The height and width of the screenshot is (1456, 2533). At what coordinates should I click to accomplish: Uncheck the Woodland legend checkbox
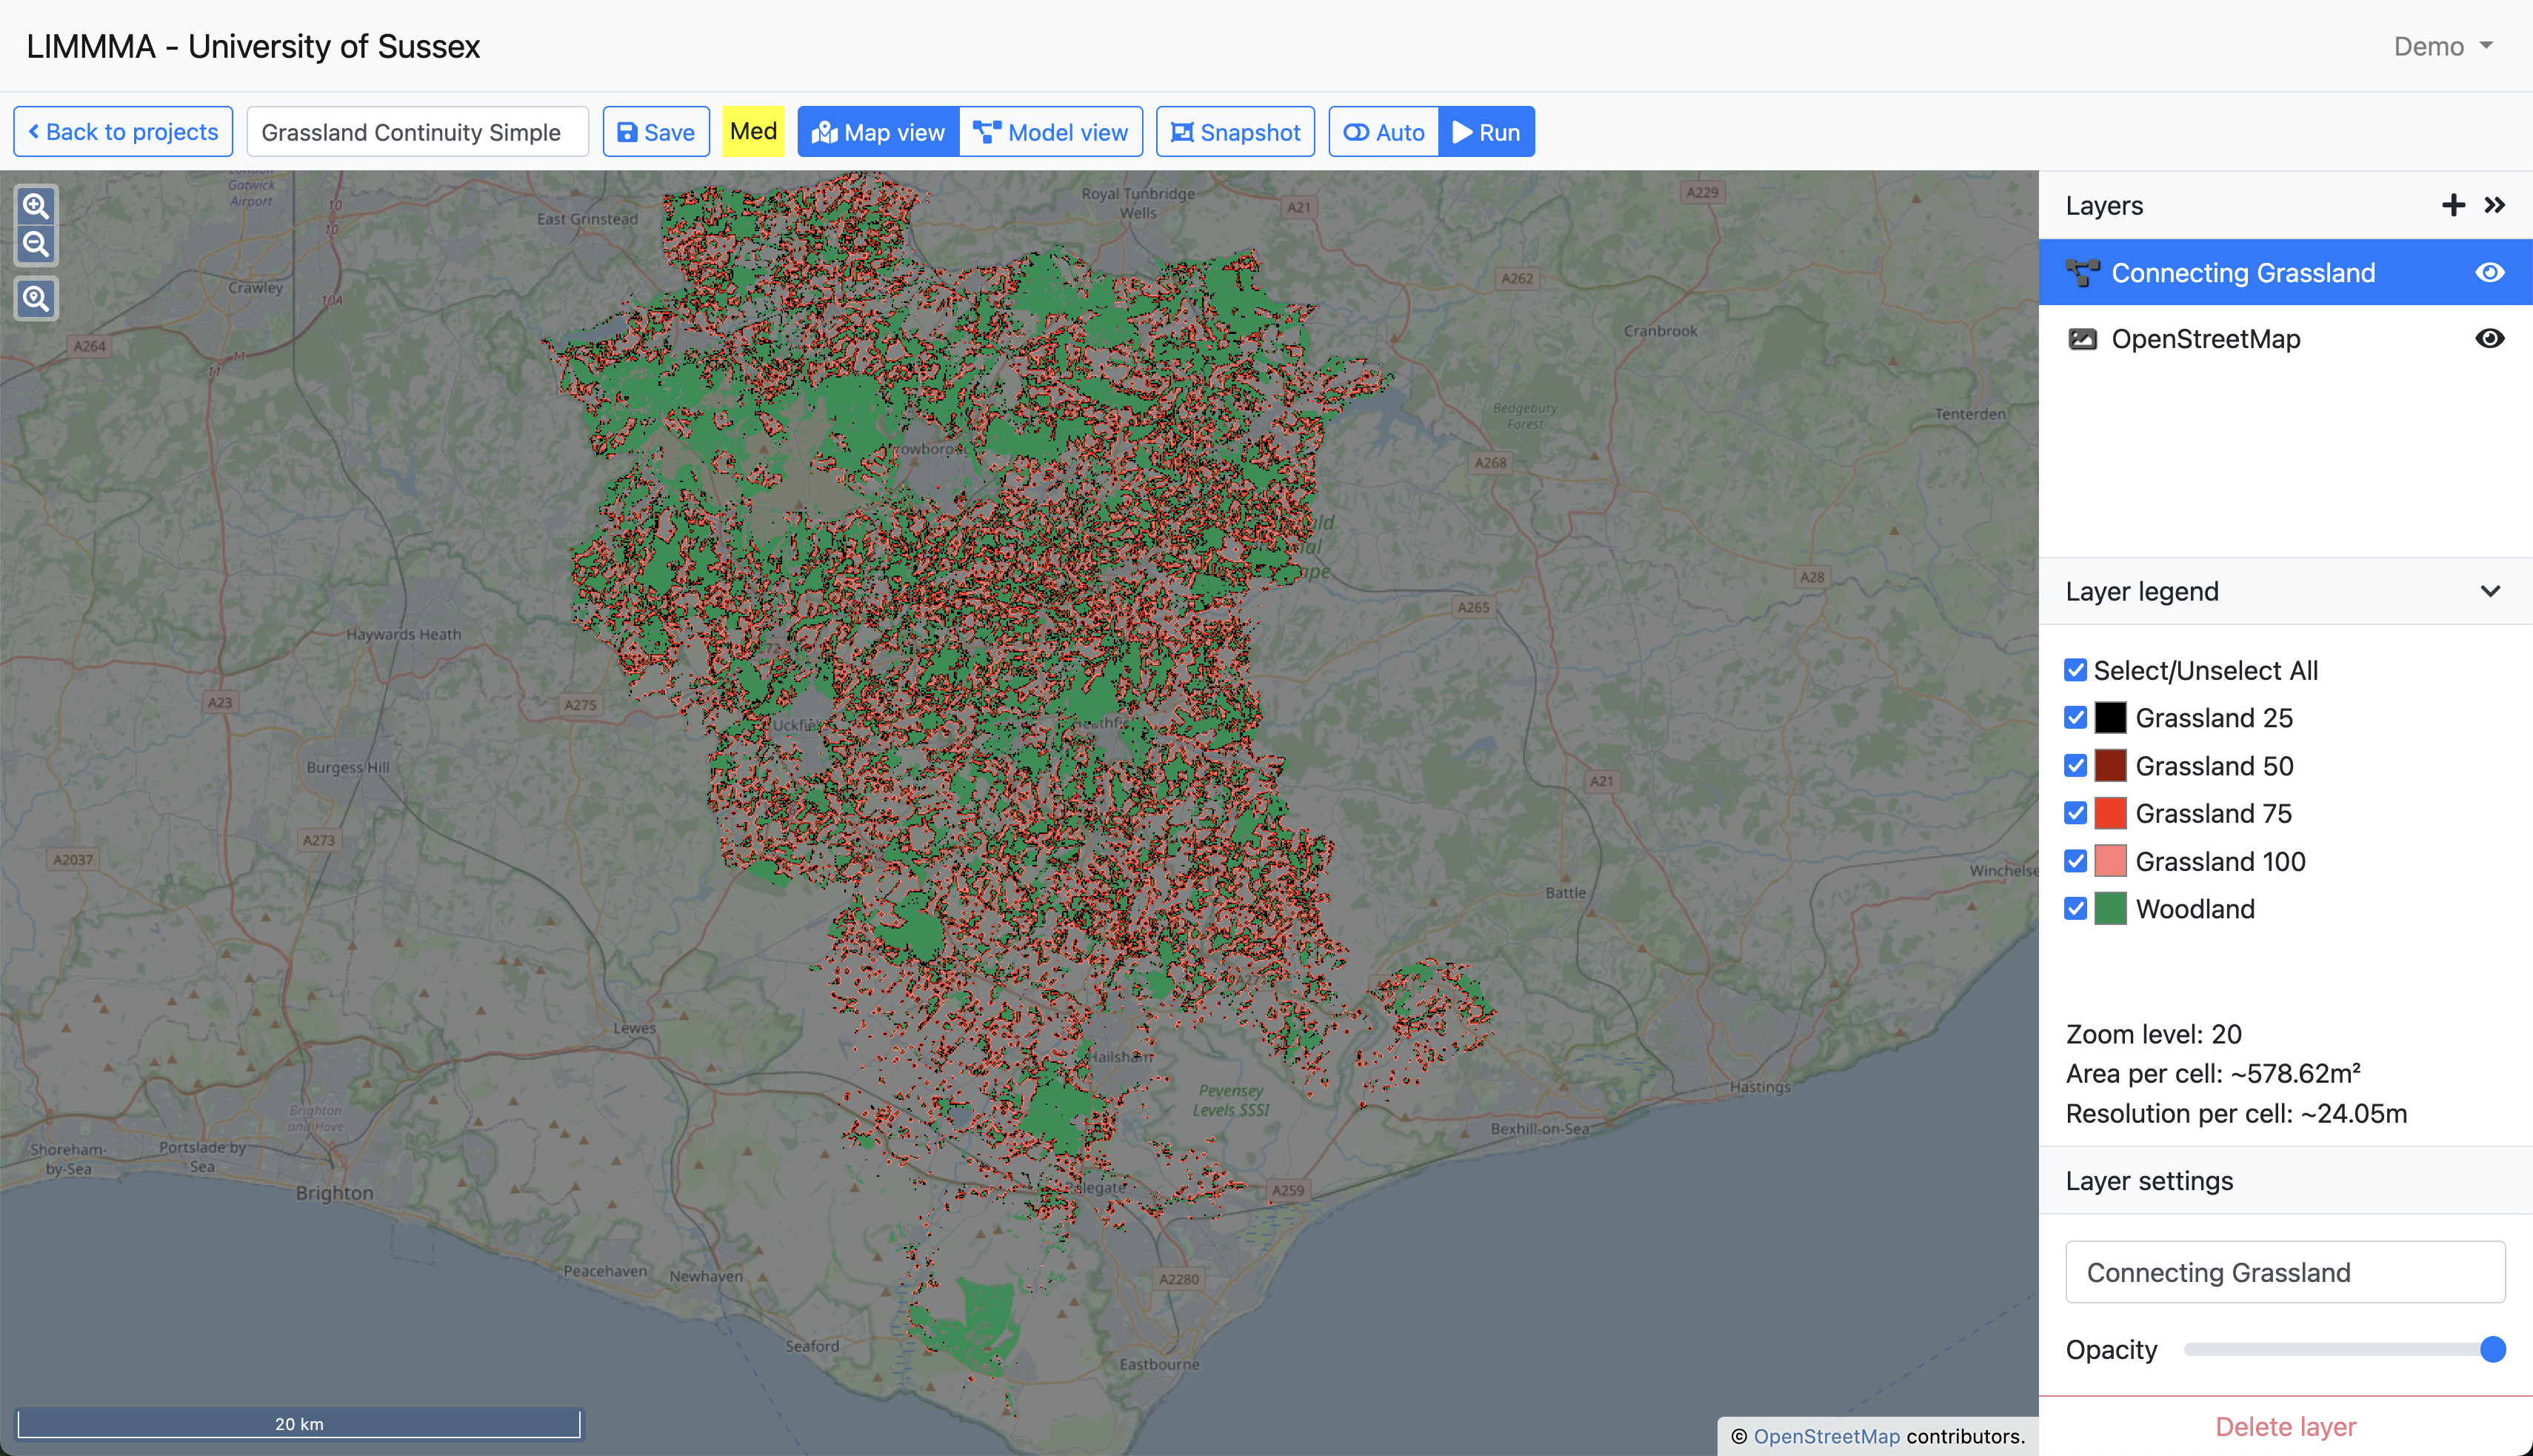coord(2075,909)
